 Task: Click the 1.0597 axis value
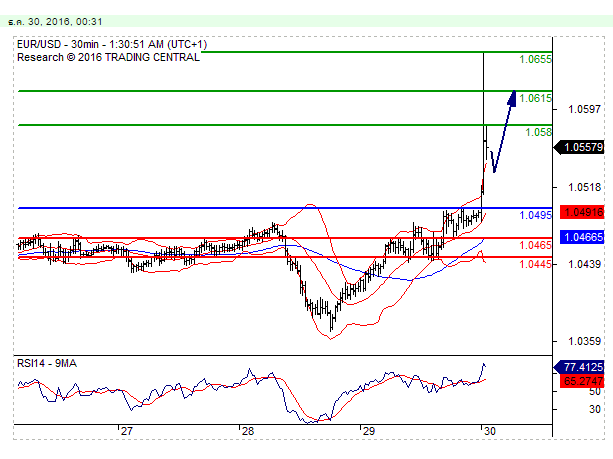584,109
